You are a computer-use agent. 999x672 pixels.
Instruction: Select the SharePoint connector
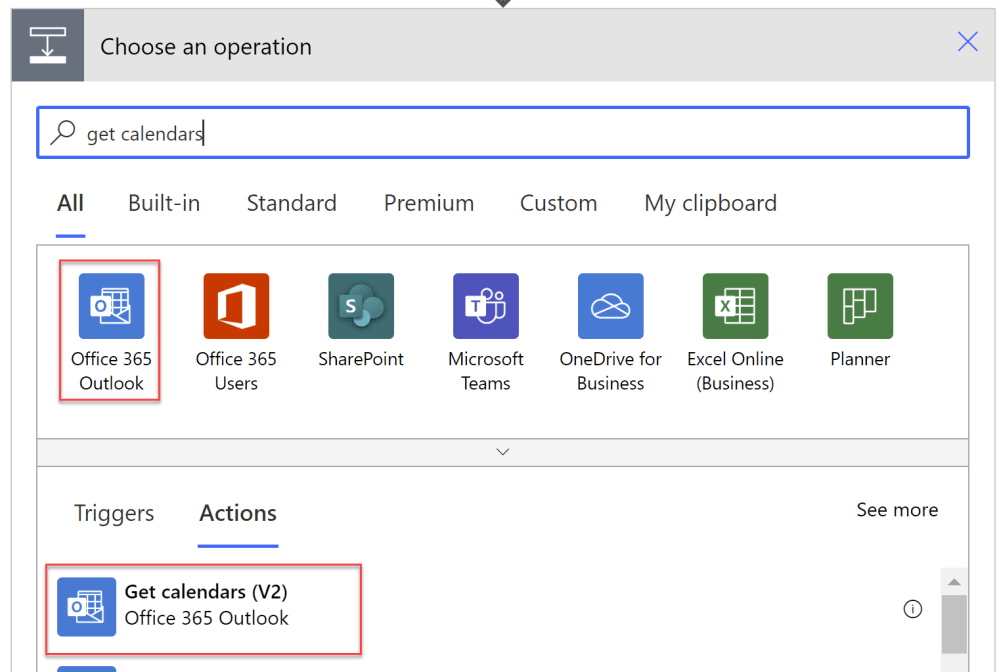point(360,320)
